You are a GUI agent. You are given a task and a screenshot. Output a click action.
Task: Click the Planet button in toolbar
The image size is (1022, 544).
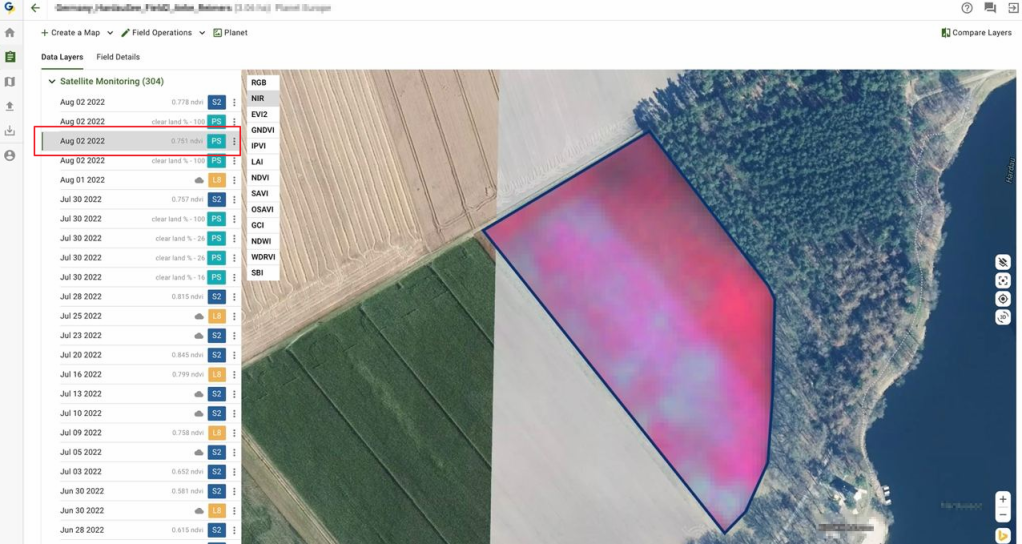click(230, 33)
